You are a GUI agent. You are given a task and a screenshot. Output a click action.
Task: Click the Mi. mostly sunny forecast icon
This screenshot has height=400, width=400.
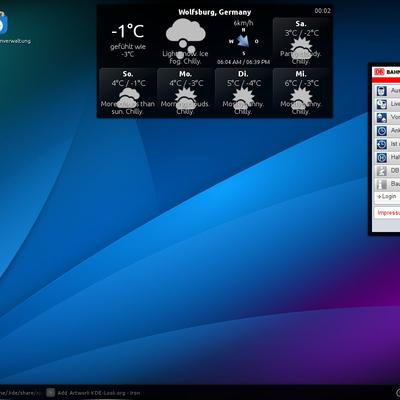coord(301,98)
